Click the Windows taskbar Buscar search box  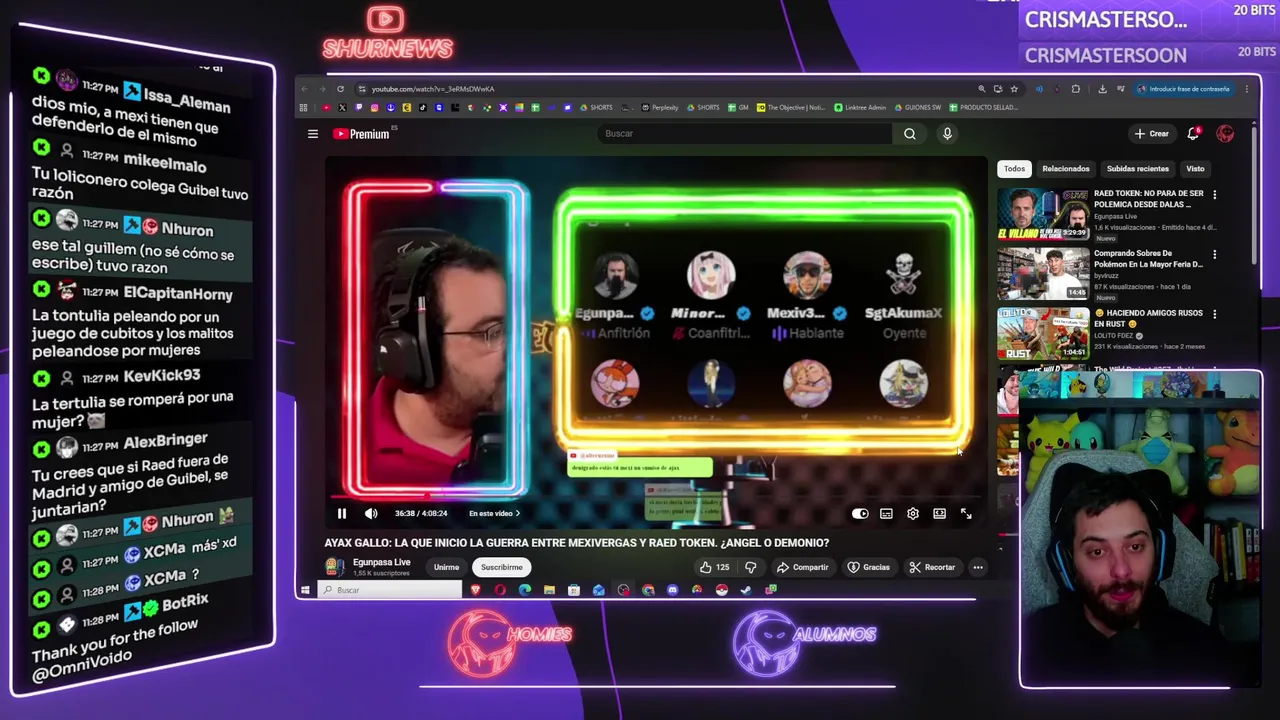(391, 590)
